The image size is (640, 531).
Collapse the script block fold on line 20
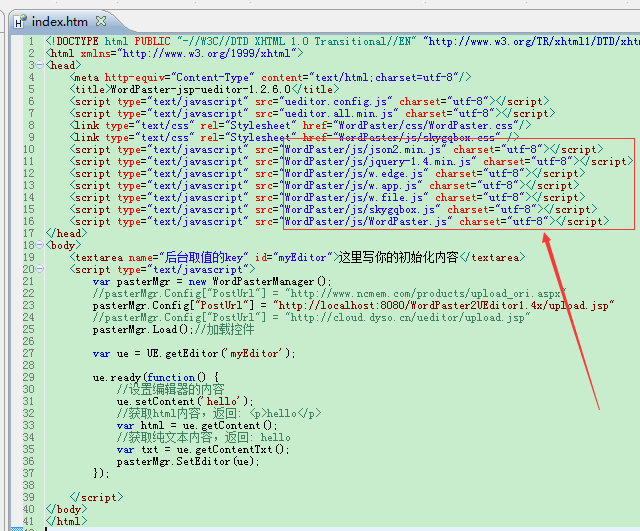click(x=40, y=269)
